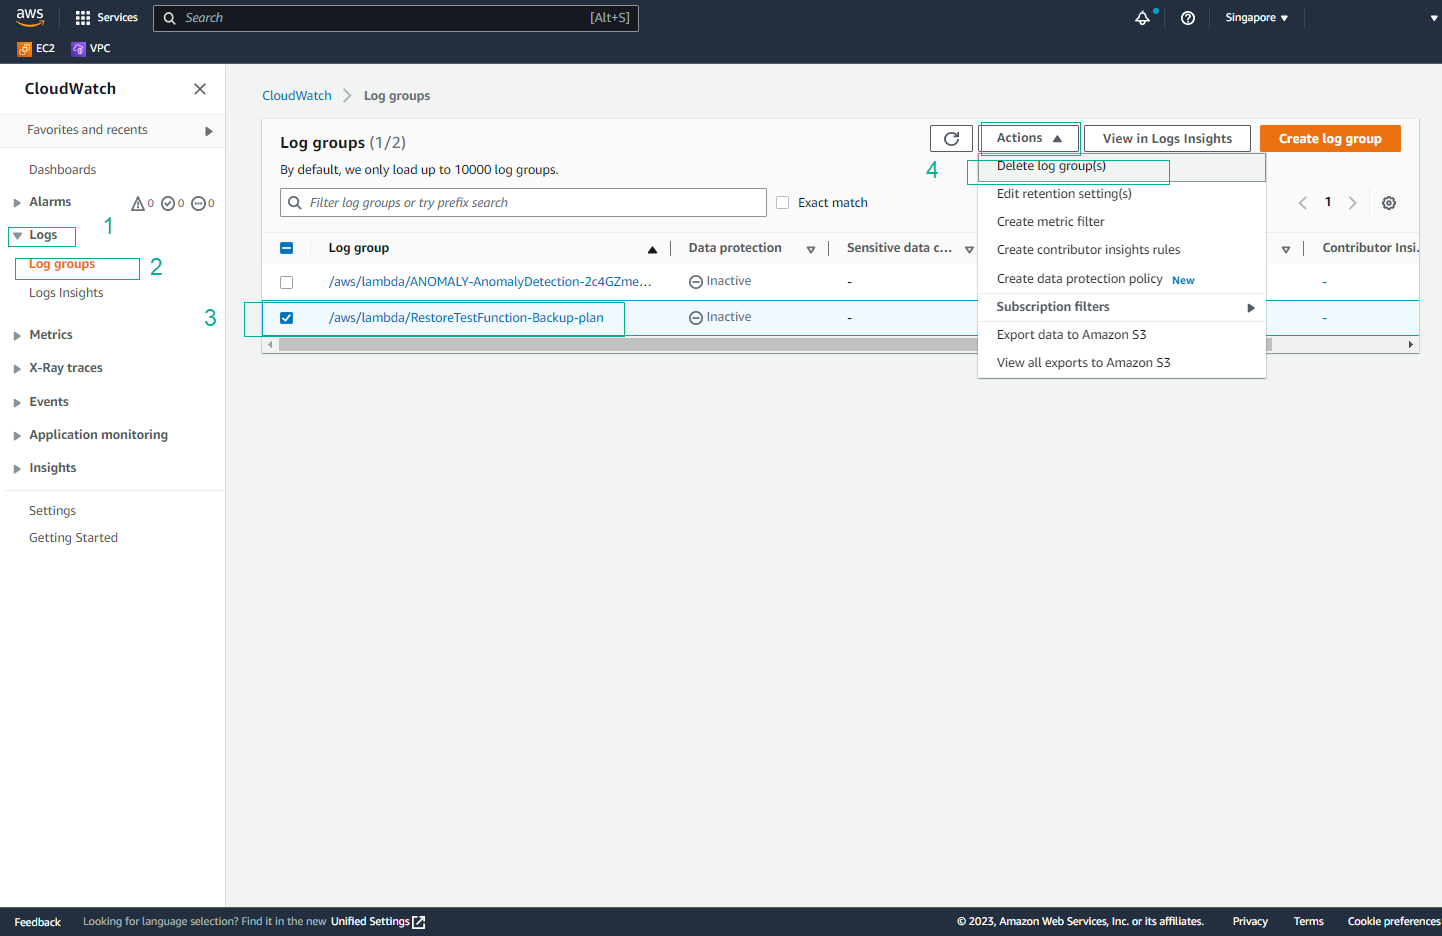The image size is (1442, 936).
Task: Expand the Alarms section
Action: point(17,203)
